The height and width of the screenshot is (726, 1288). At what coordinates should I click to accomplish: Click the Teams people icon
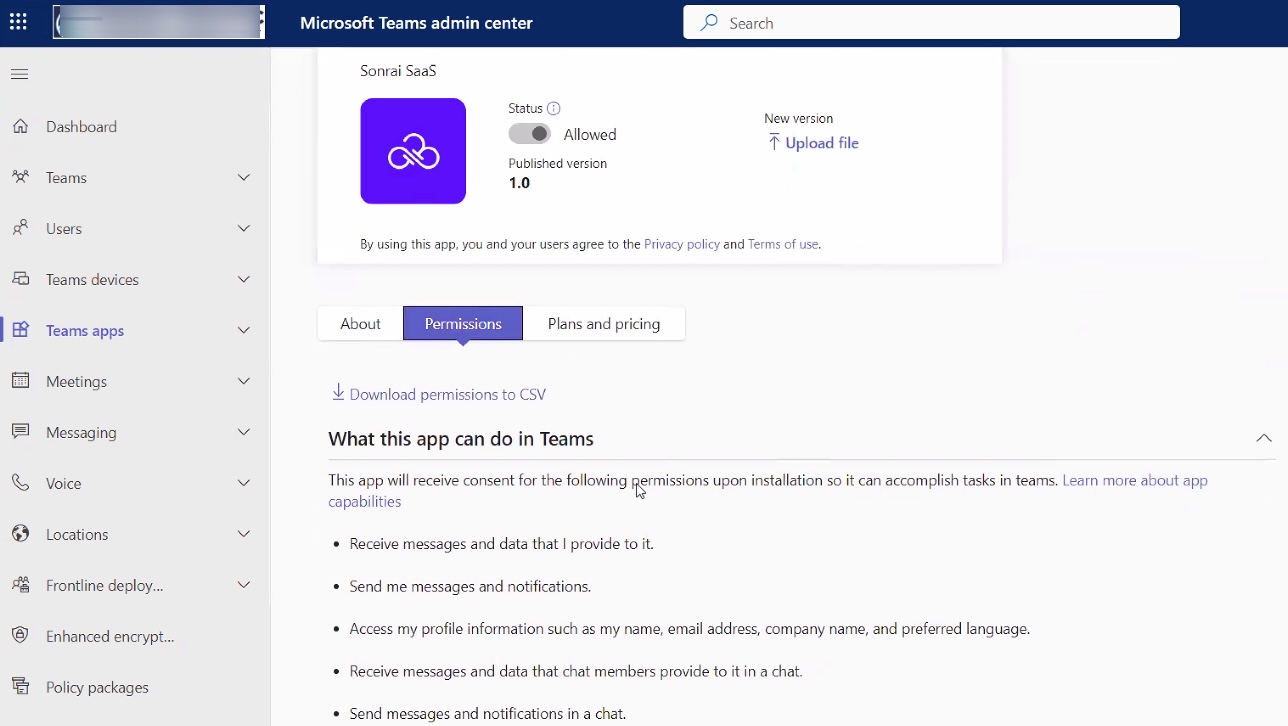(x=20, y=177)
